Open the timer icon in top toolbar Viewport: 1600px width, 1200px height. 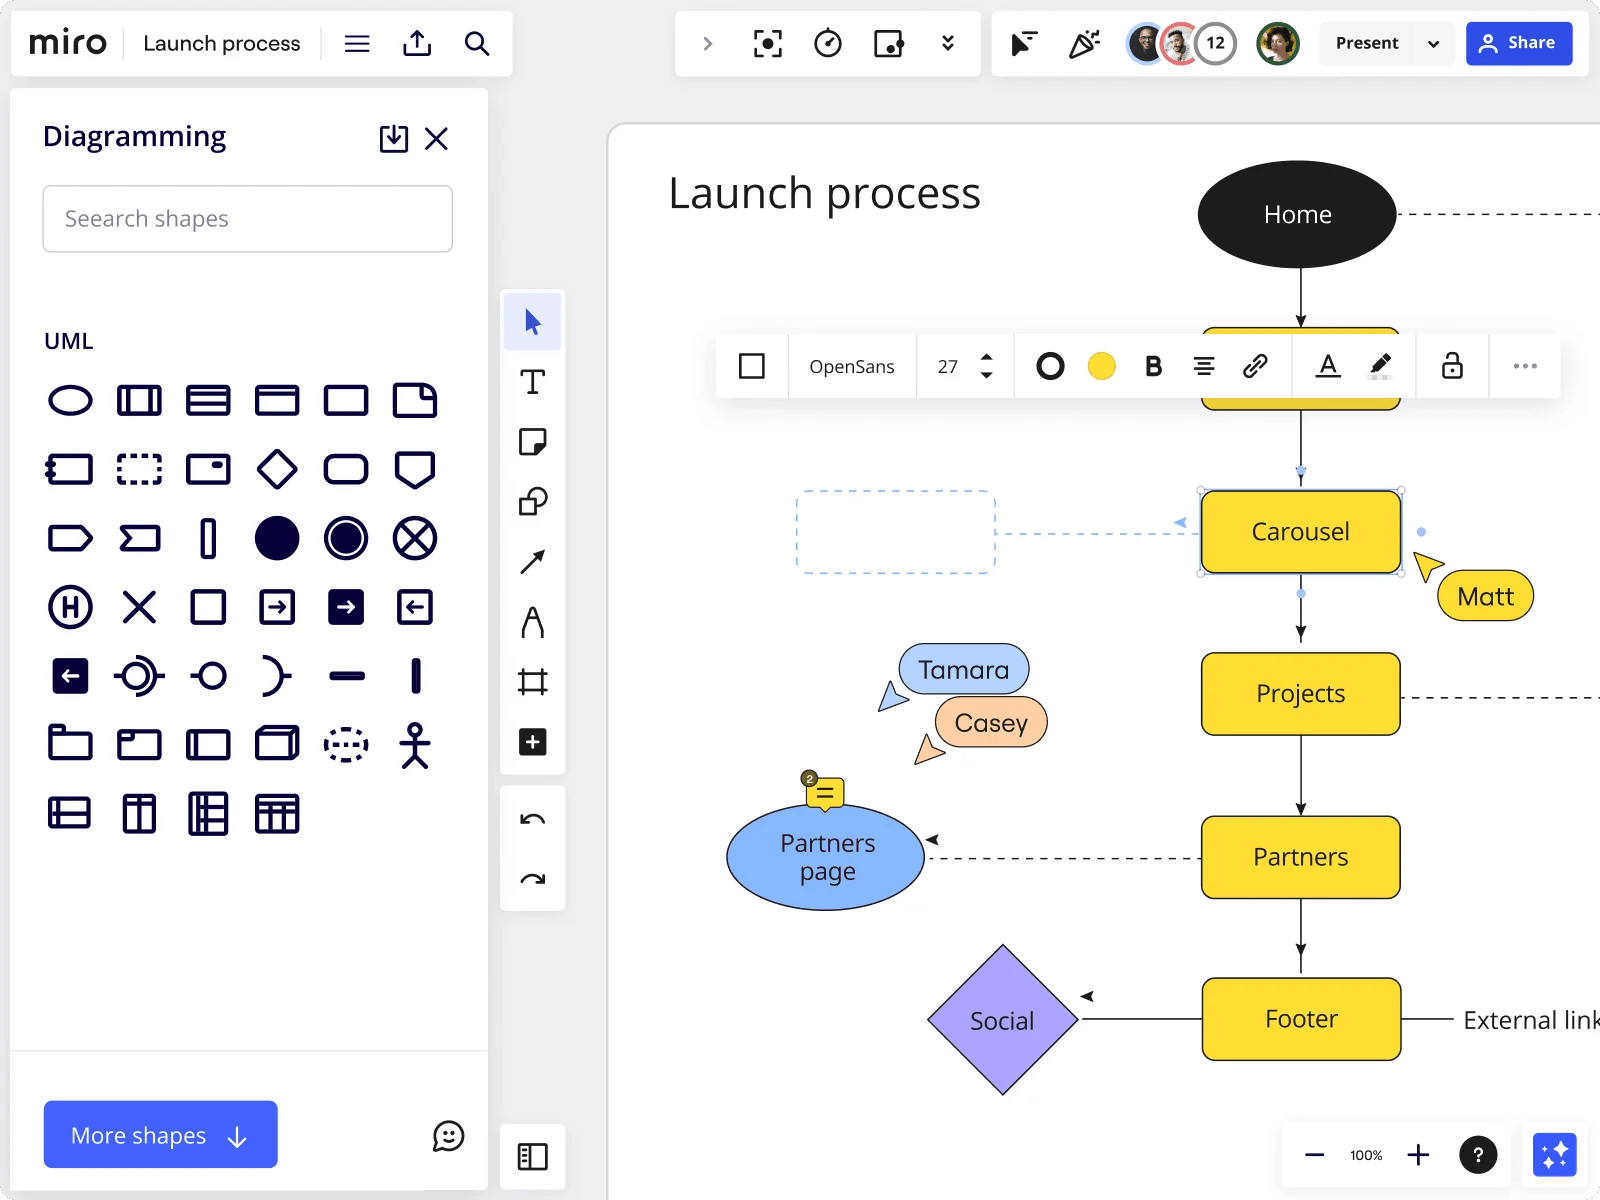click(x=828, y=44)
